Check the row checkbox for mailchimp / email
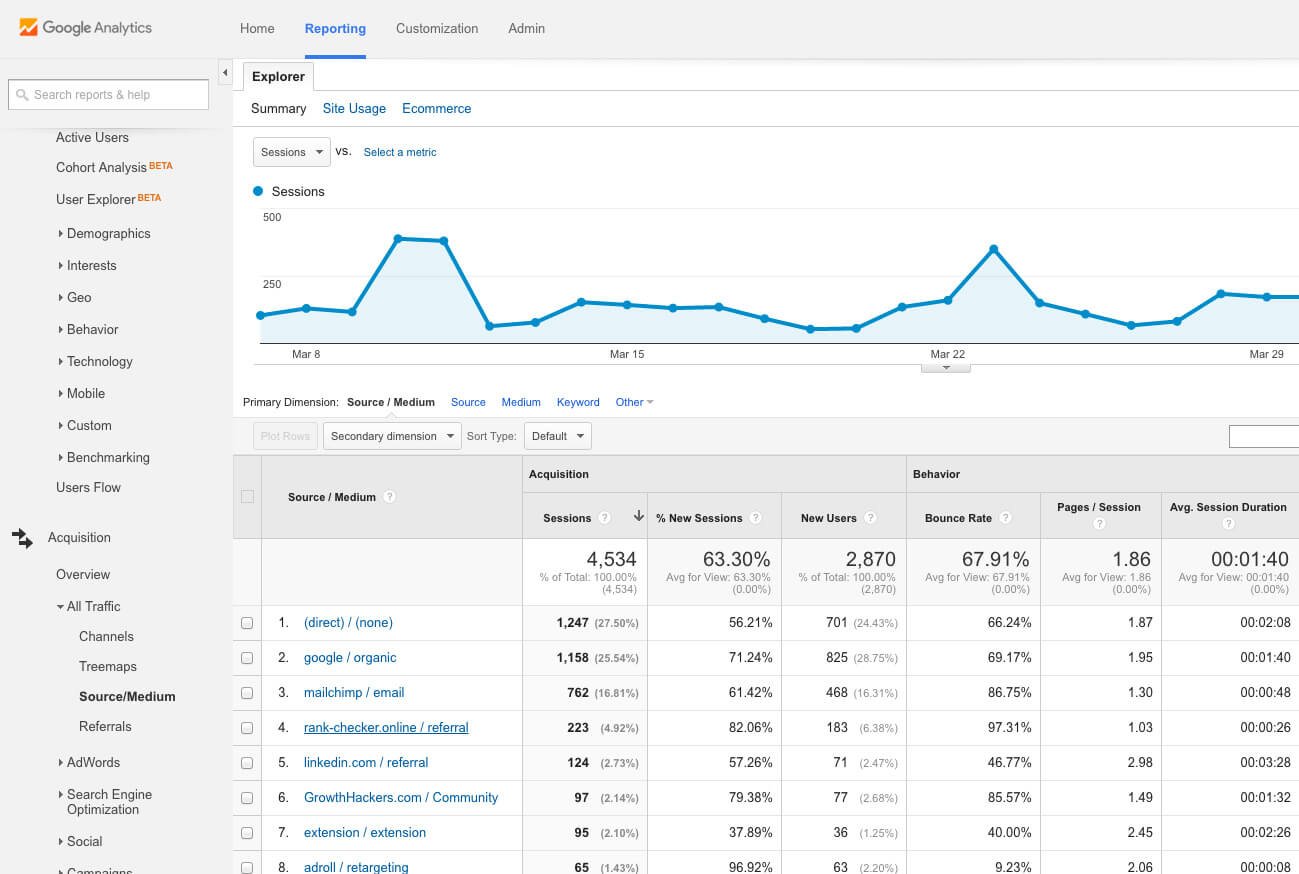 (x=246, y=692)
